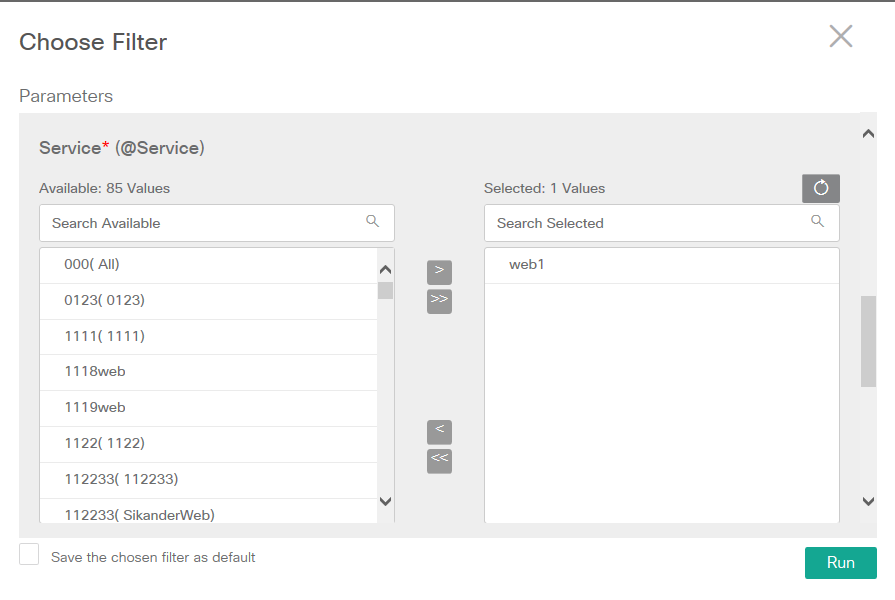Click the magnifier in Search Selected

(x=818, y=222)
